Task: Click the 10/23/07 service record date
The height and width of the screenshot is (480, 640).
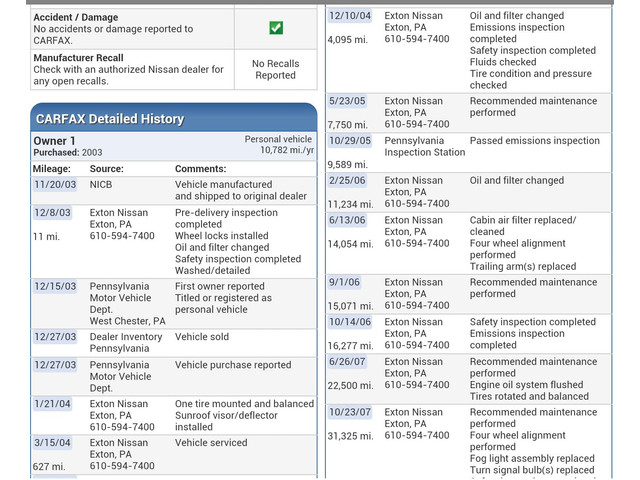Action: 350,412
